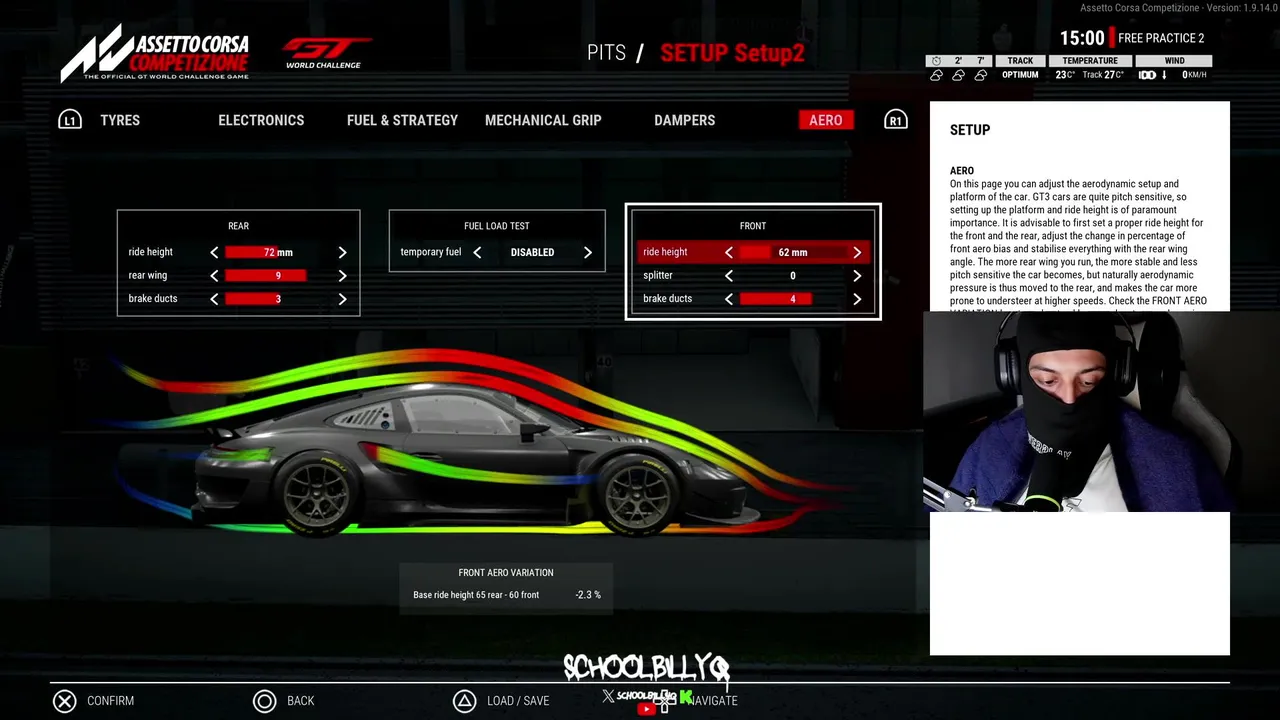
Task: Click the Assetto Corsa Competizione logo
Action: pyautogui.click(x=154, y=53)
